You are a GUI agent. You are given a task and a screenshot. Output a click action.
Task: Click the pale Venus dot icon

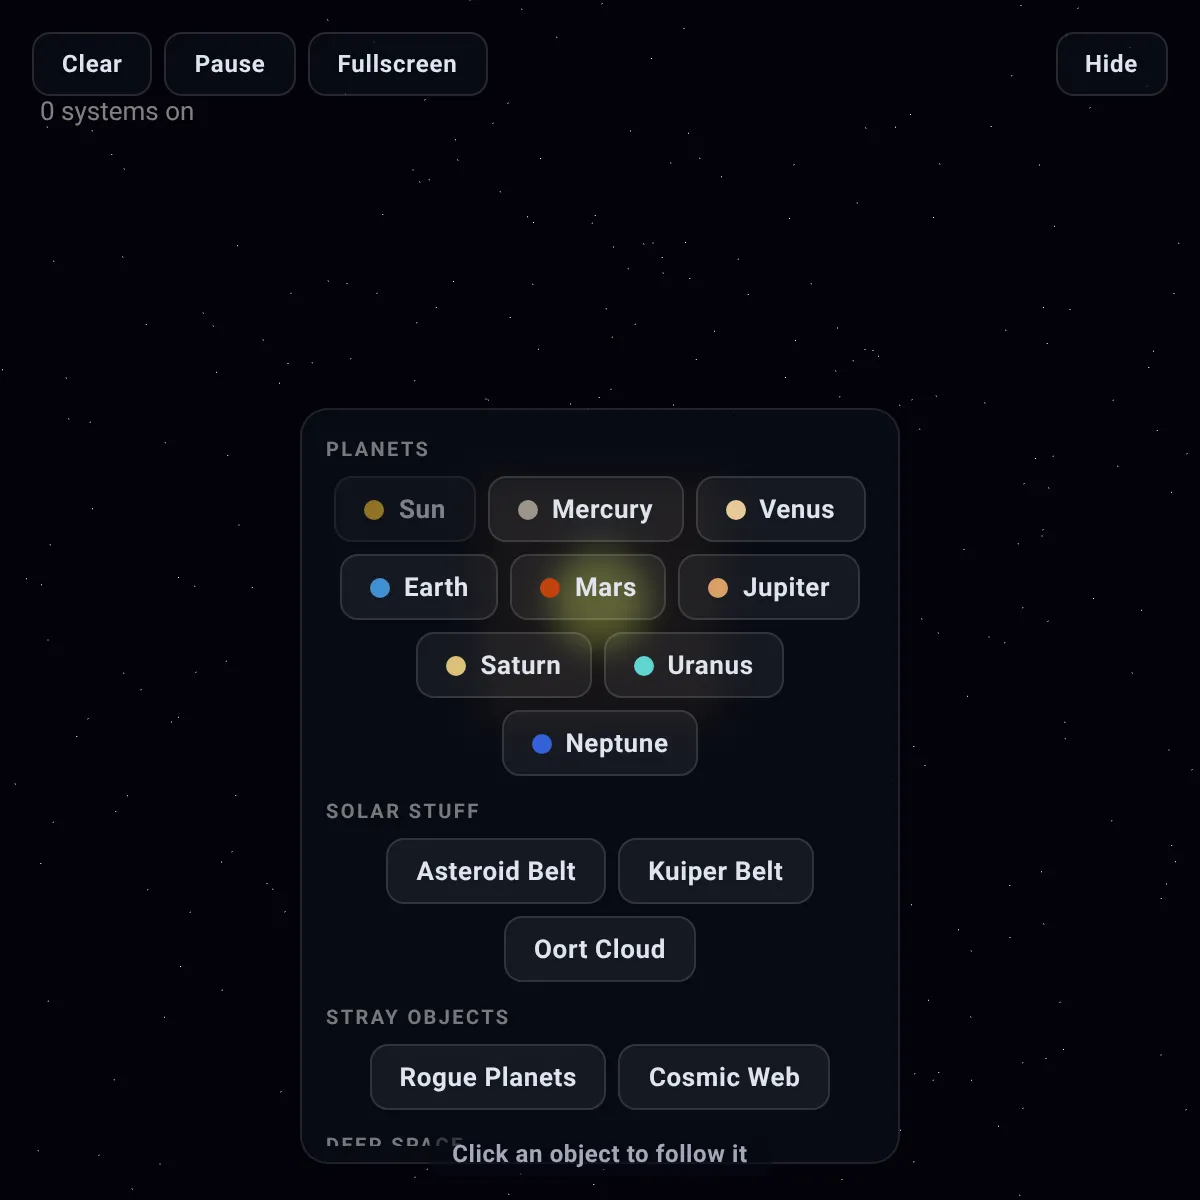[x=736, y=510]
